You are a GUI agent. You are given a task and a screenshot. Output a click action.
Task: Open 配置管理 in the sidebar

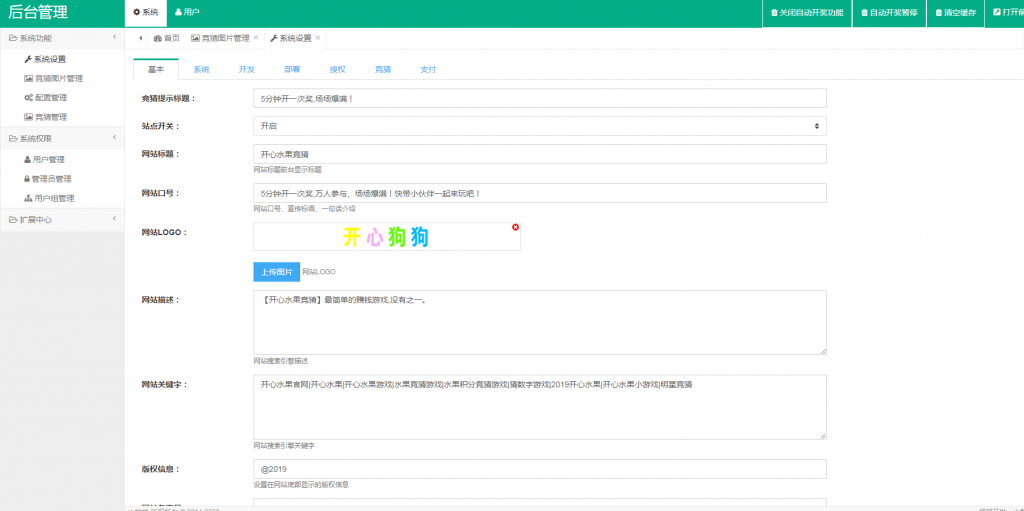50,98
